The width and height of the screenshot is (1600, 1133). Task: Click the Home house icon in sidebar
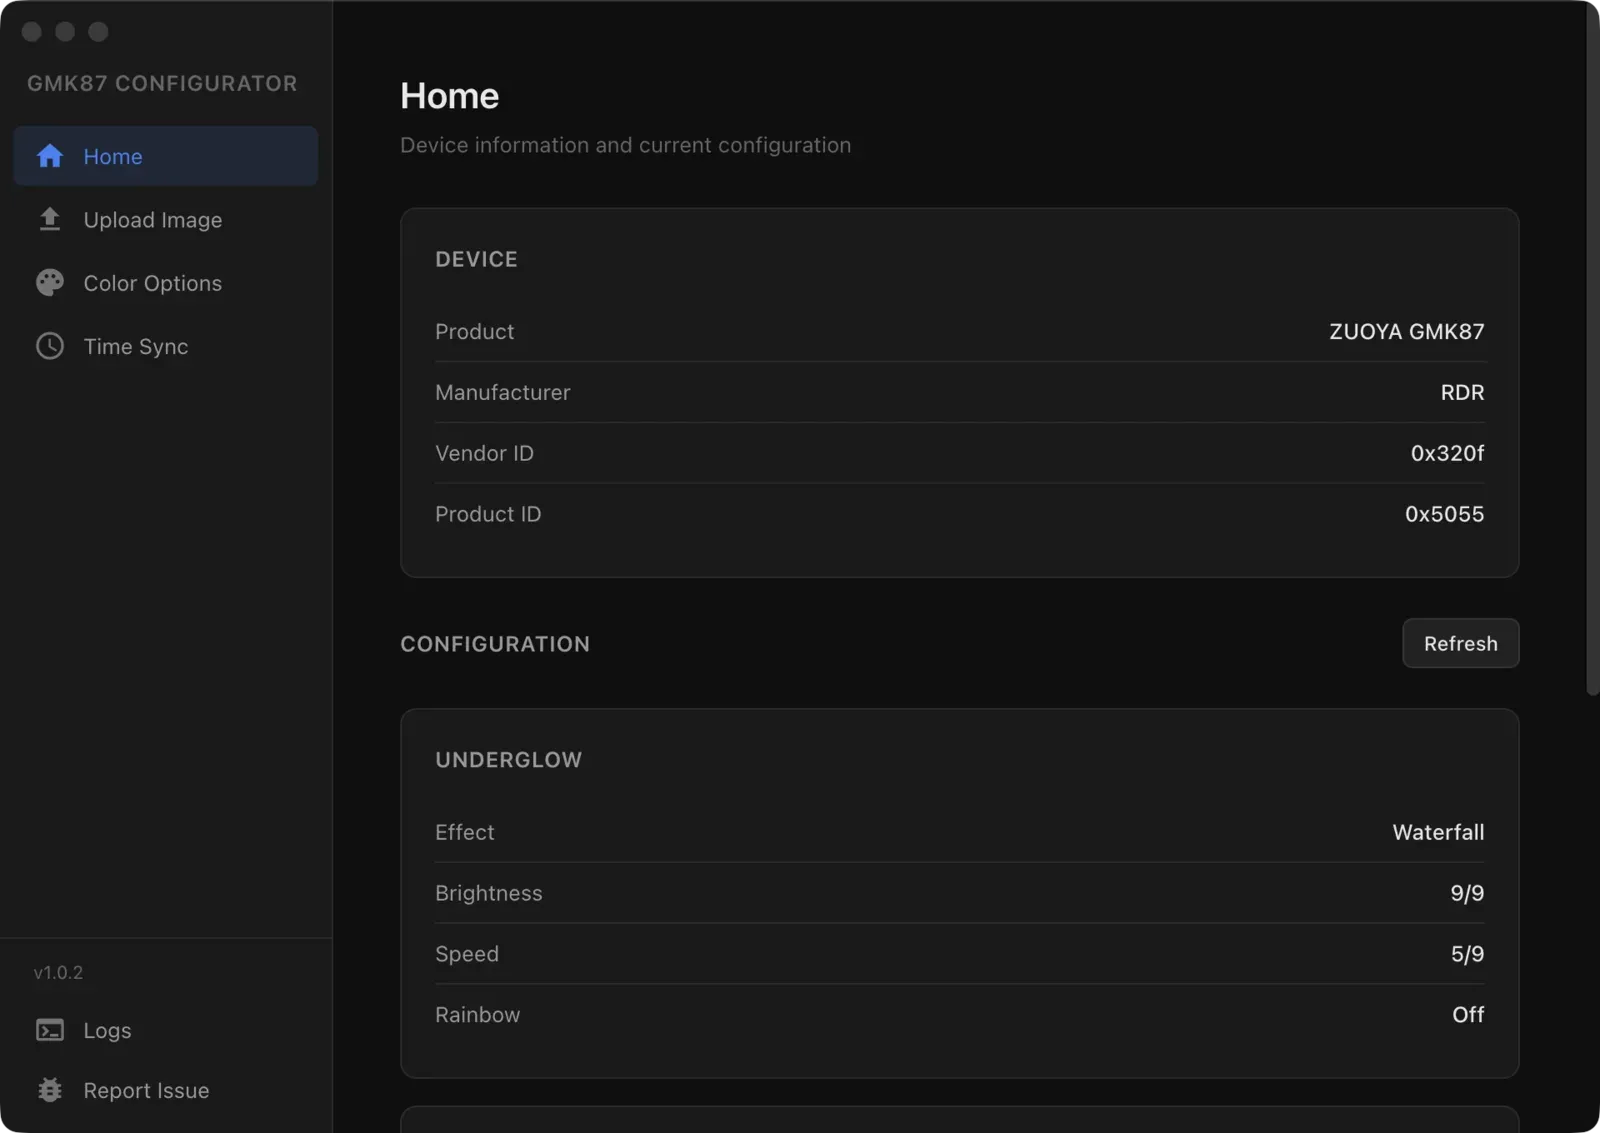(50, 156)
